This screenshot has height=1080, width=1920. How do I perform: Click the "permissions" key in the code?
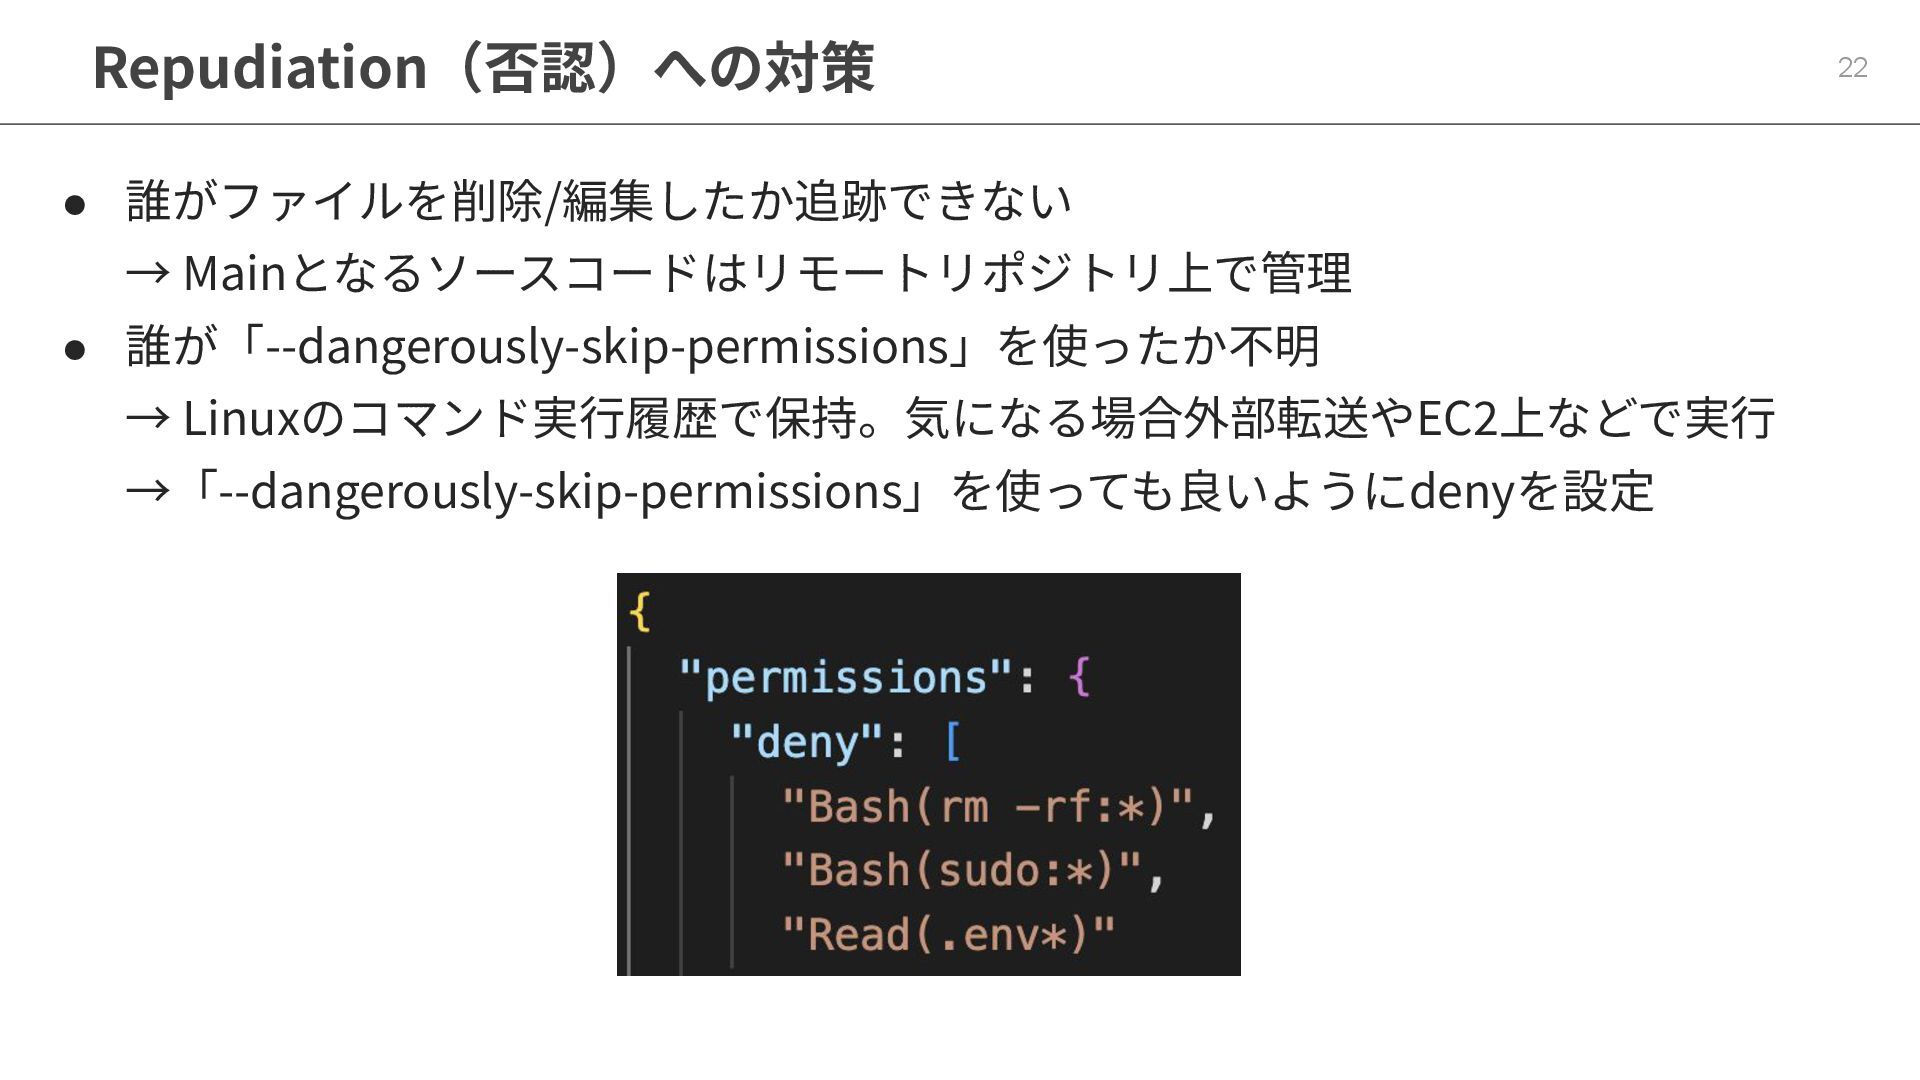point(846,677)
